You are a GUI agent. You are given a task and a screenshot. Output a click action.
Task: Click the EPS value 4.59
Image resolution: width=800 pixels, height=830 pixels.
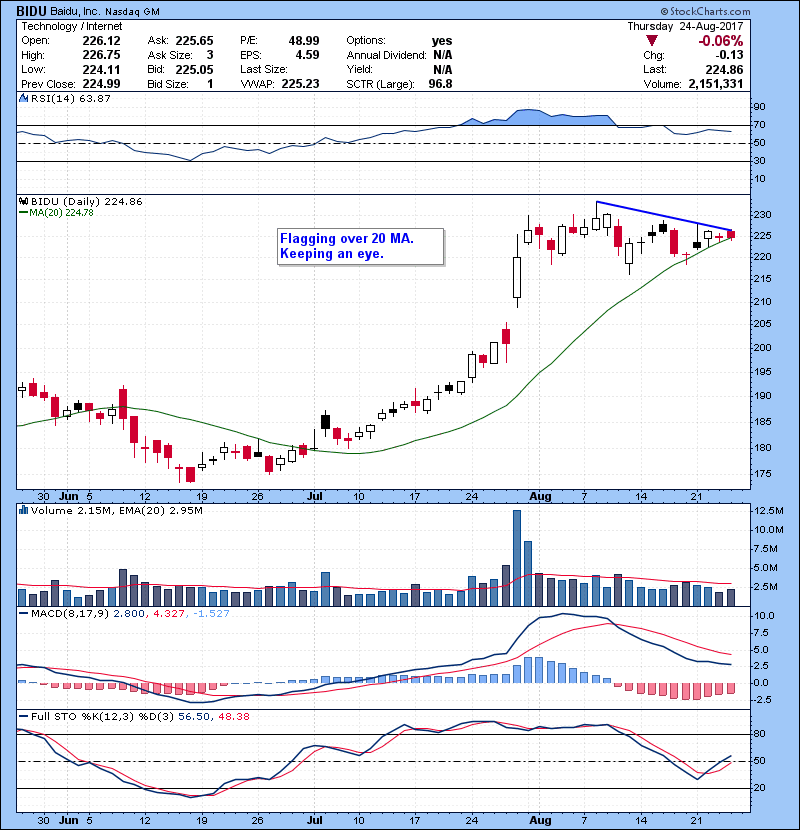(x=307, y=55)
